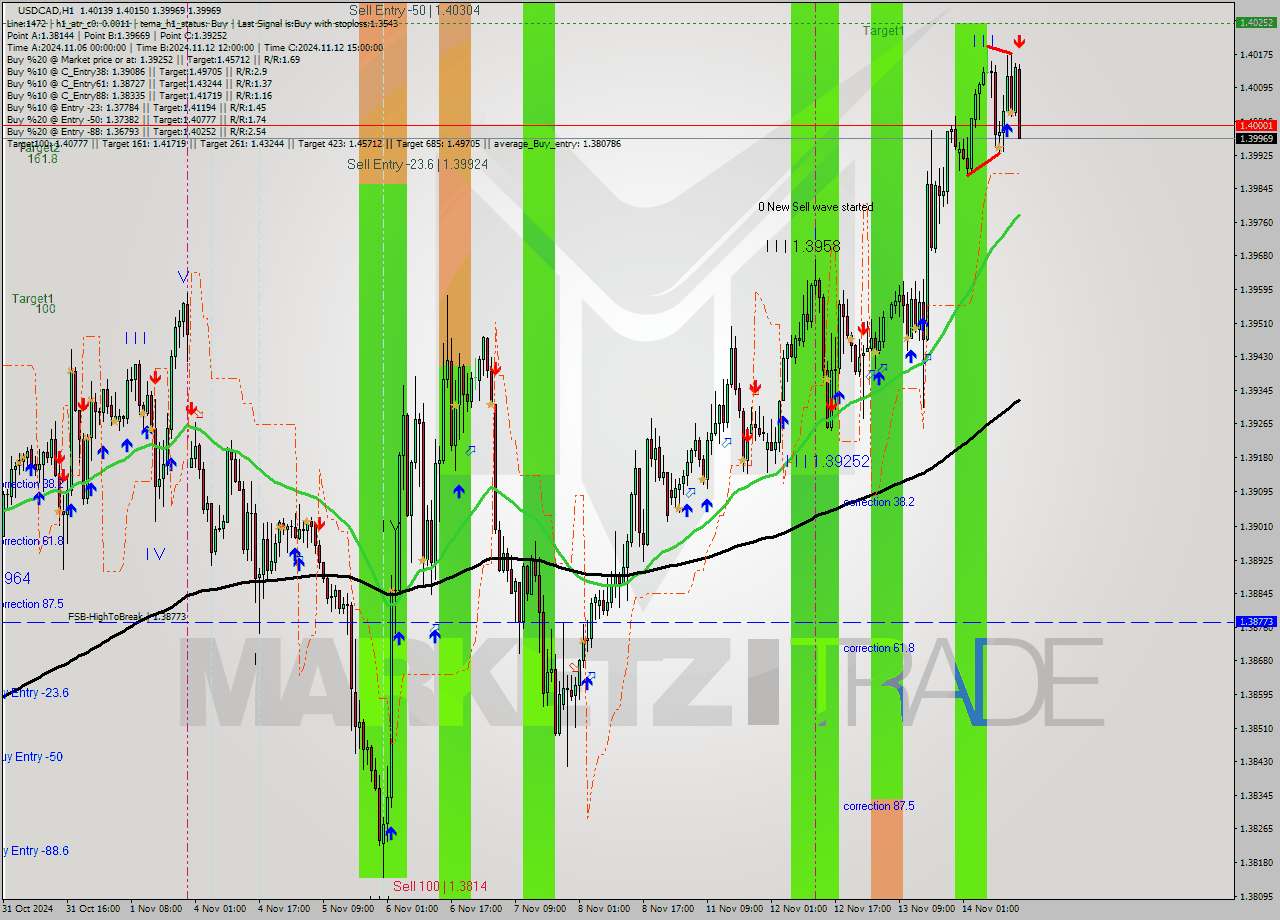Click the '7 Nov 09:00' time label

pyautogui.click(x=540, y=909)
